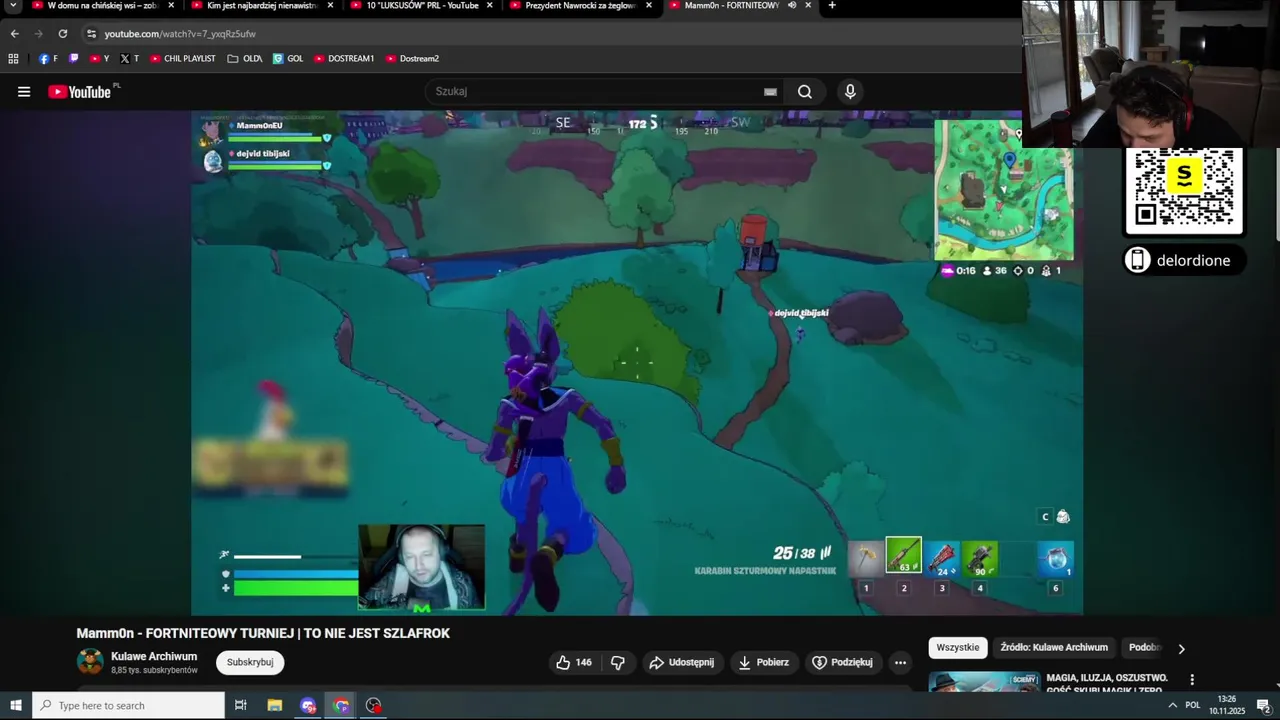
Task: Open the Chrome taskbar icon
Action: click(342, 706)
